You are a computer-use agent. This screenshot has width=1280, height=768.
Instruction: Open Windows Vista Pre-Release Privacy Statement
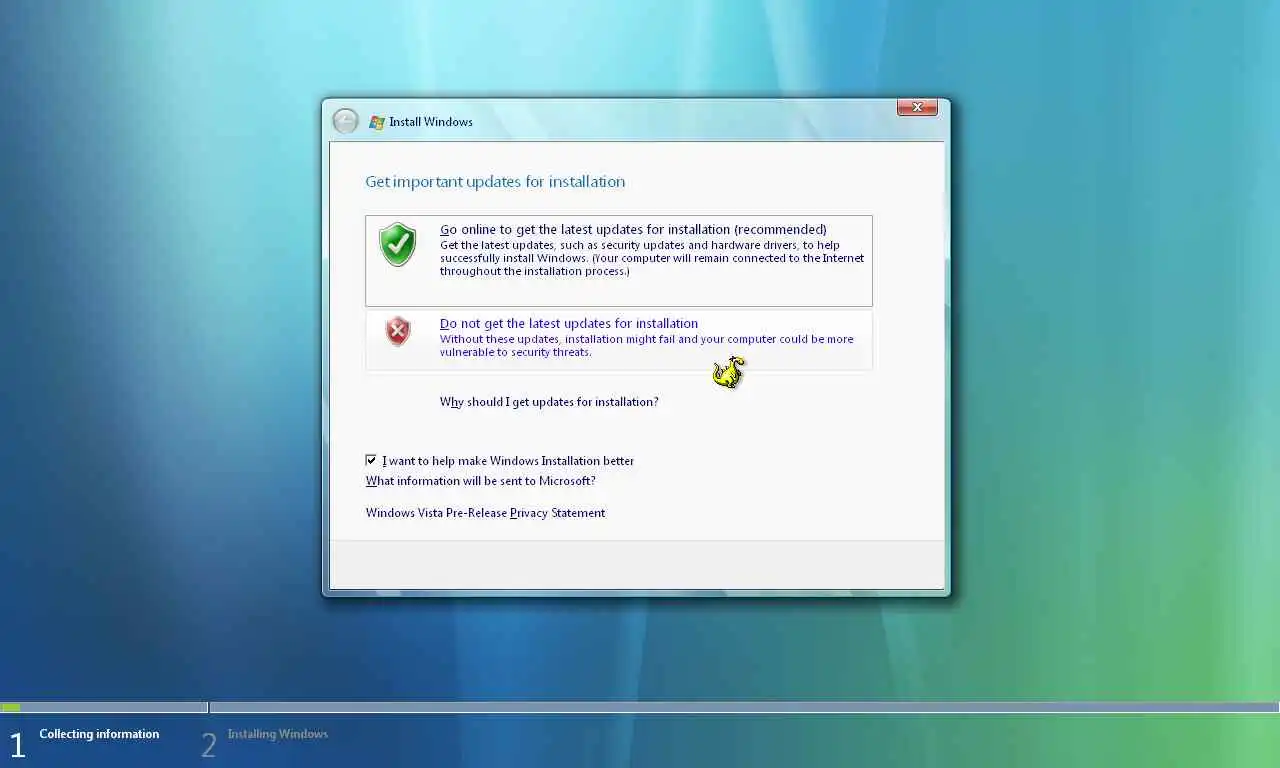click(x=485, y=513)
